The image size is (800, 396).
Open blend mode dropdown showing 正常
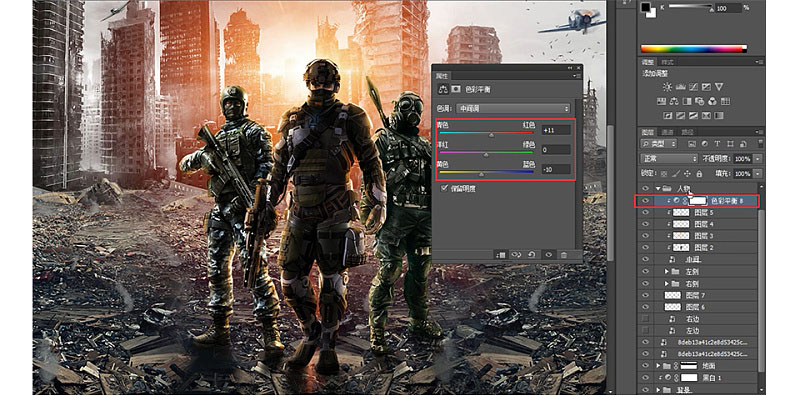[669, 159]
